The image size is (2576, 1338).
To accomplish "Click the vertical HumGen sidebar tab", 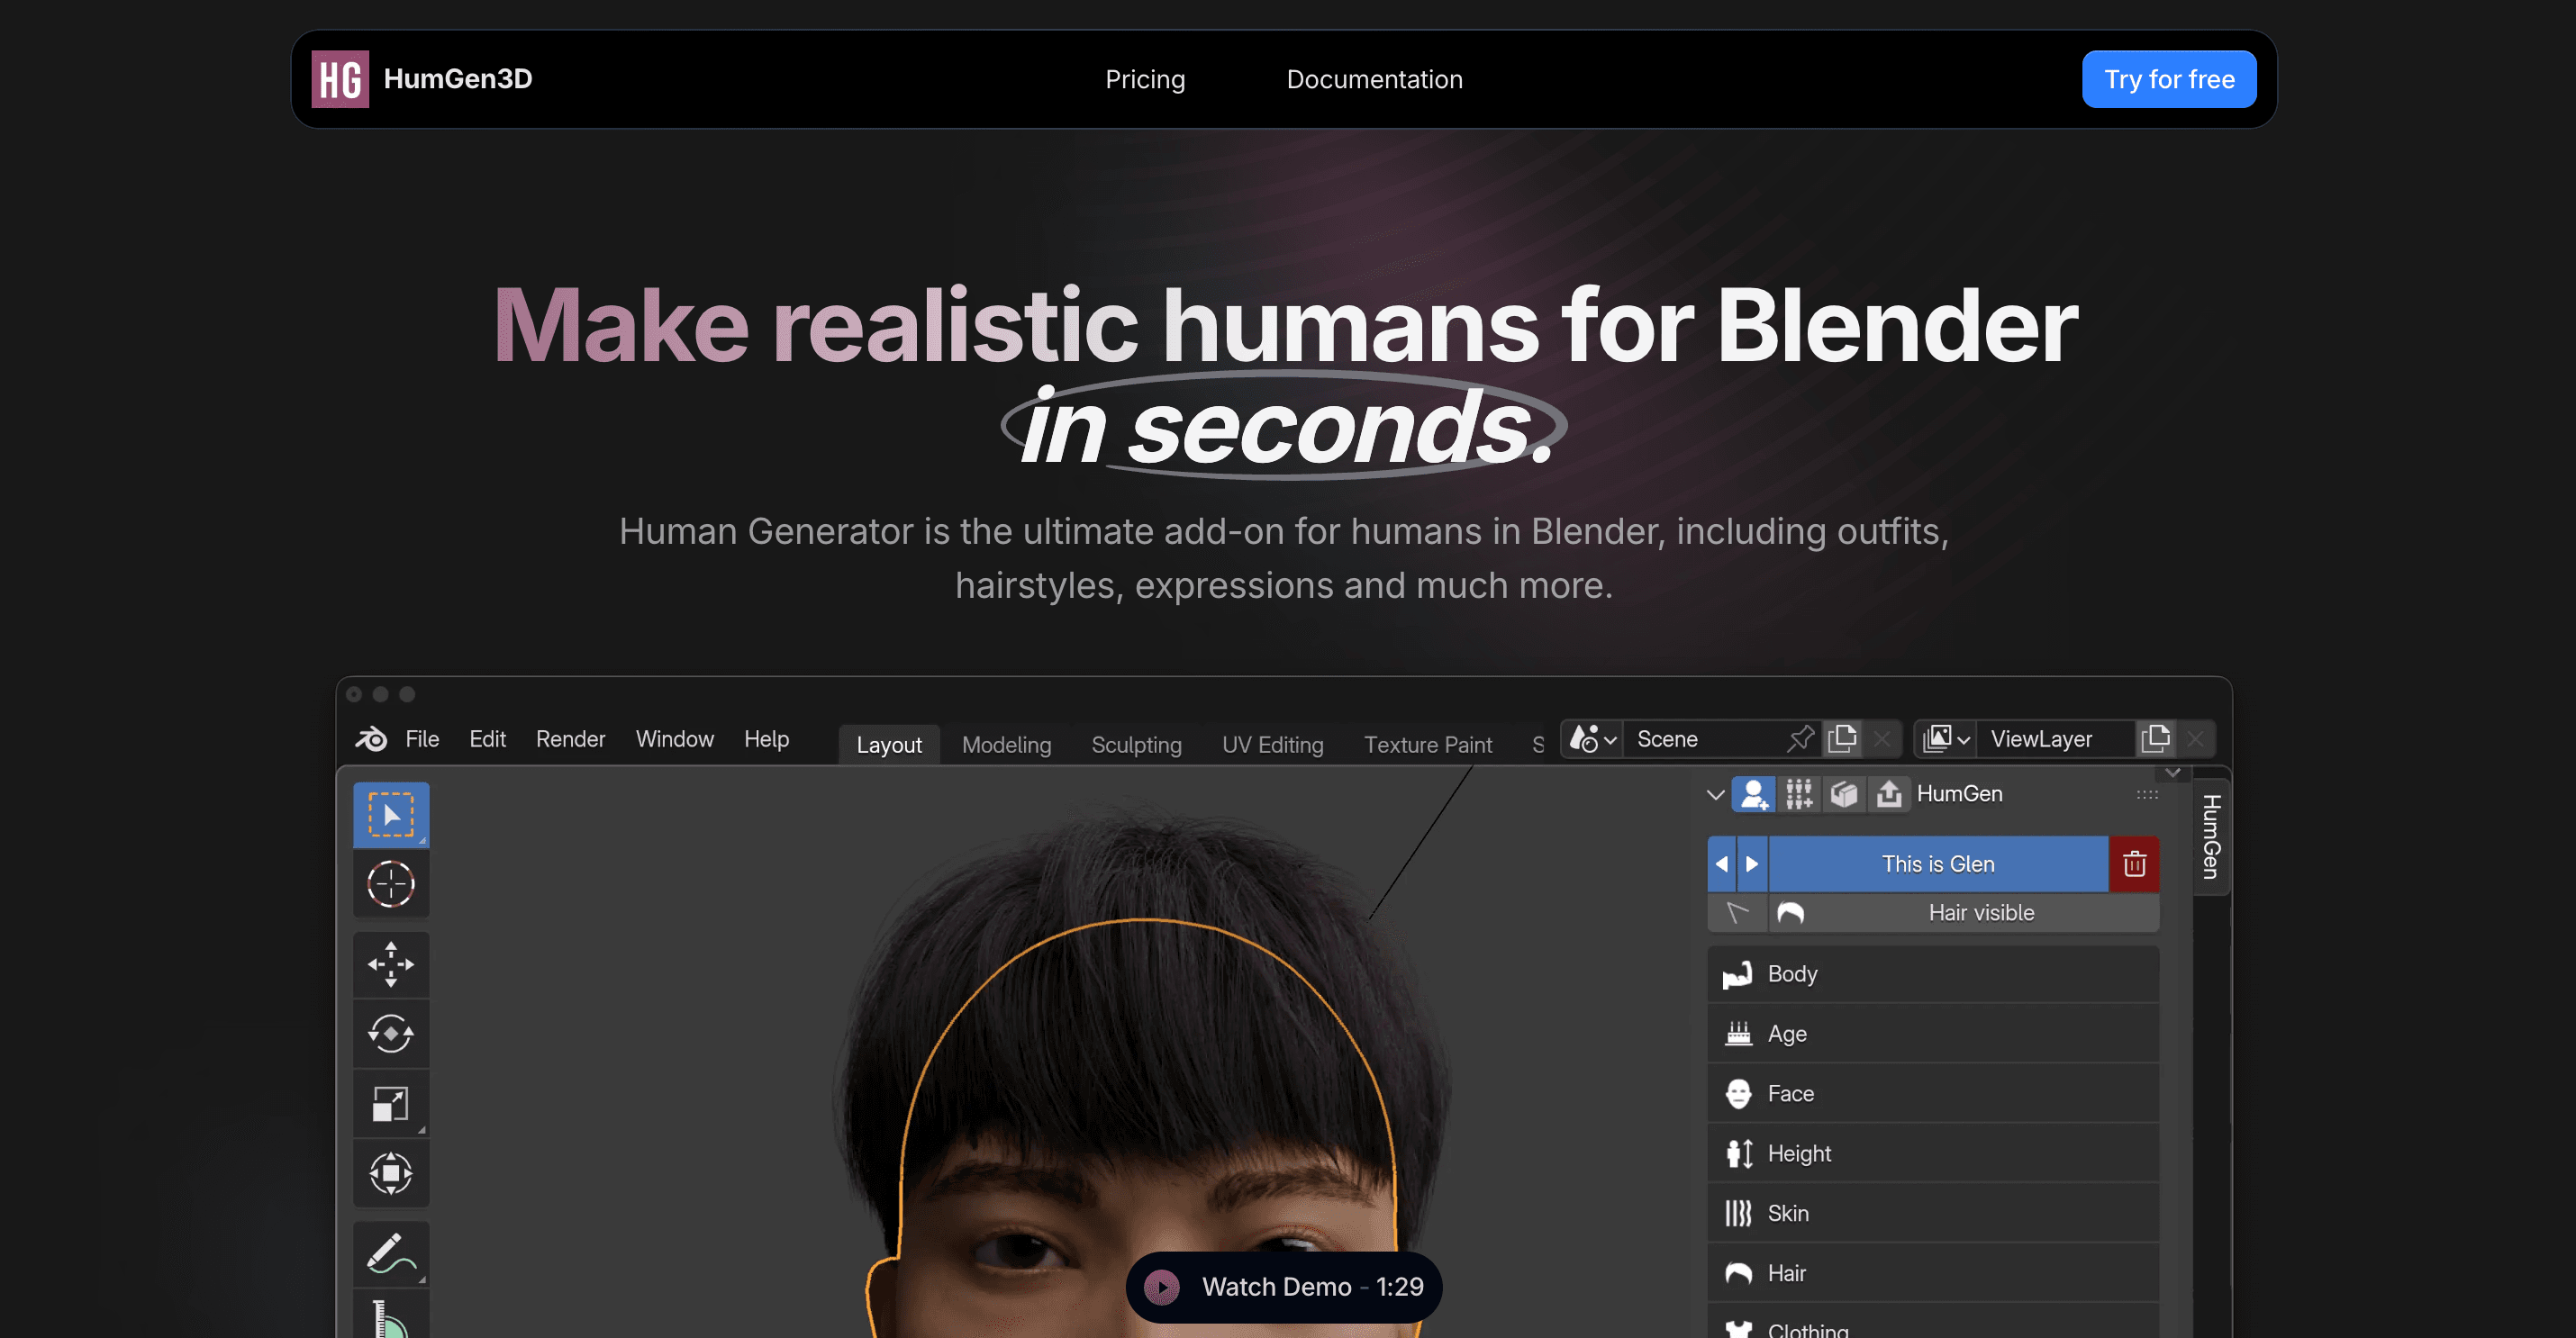I will click(x=2211, y=837).
